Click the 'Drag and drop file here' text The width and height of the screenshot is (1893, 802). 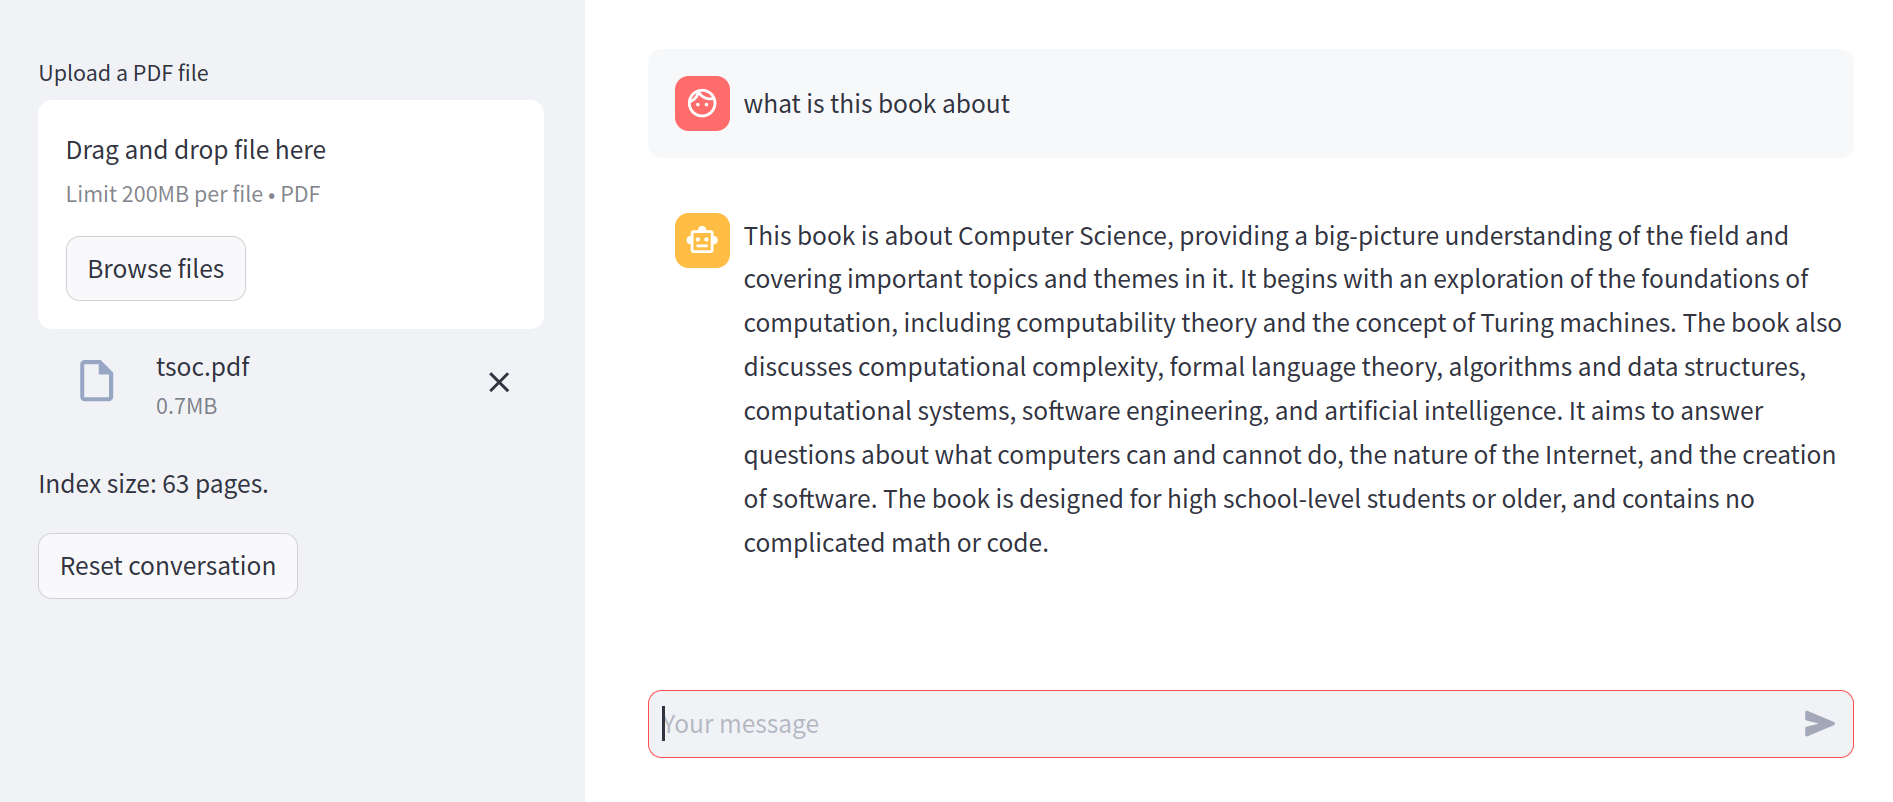pos(196,150)
